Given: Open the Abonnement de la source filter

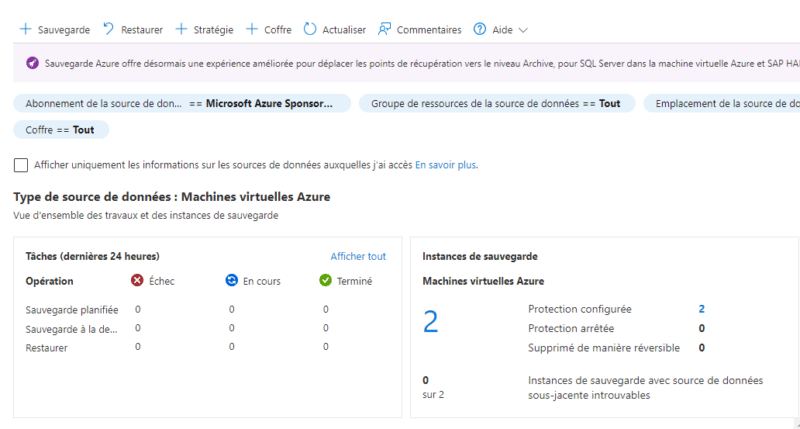Looking at the screenshot, I should (x=182, y=104).
